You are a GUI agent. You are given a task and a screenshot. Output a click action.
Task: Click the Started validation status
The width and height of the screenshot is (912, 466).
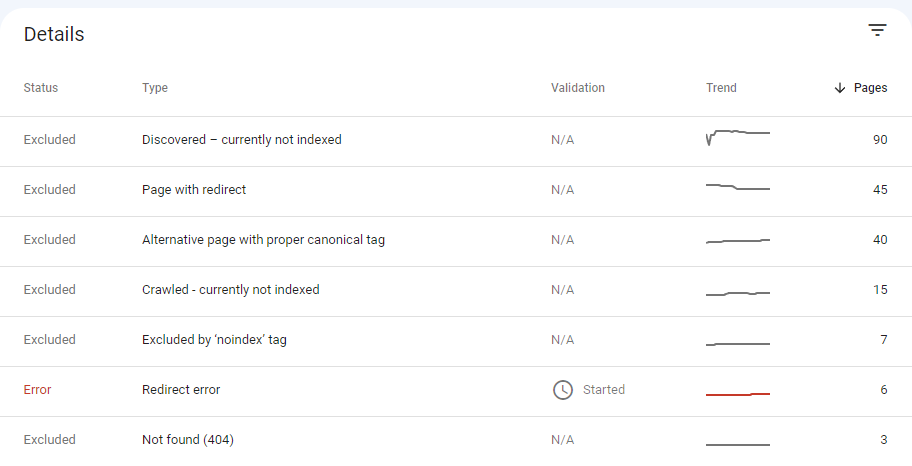604,390
